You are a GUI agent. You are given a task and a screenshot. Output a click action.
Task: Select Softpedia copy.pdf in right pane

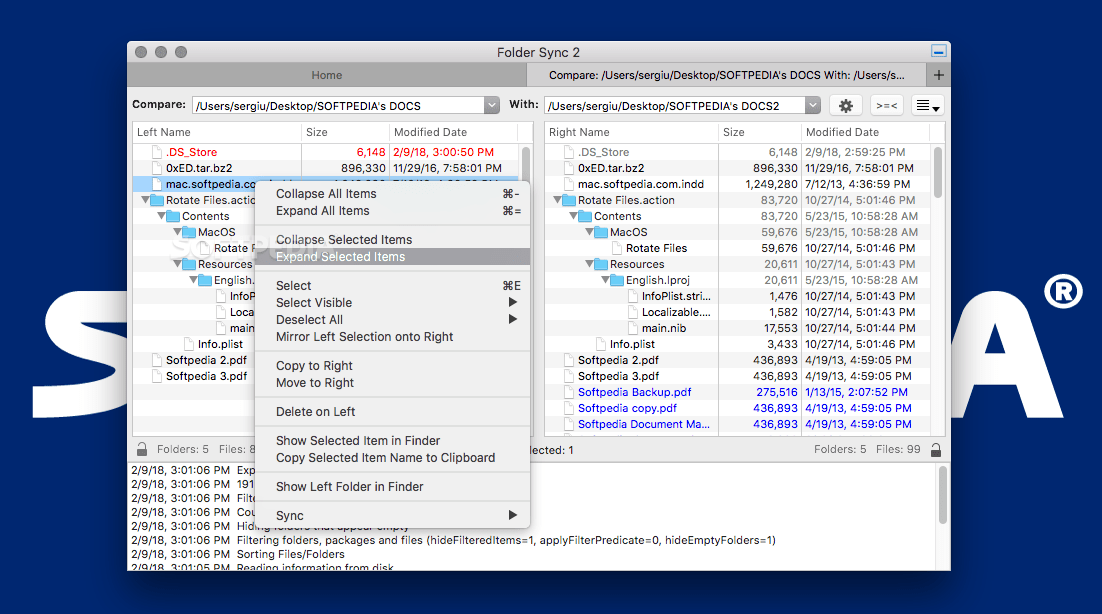(738, 408)
